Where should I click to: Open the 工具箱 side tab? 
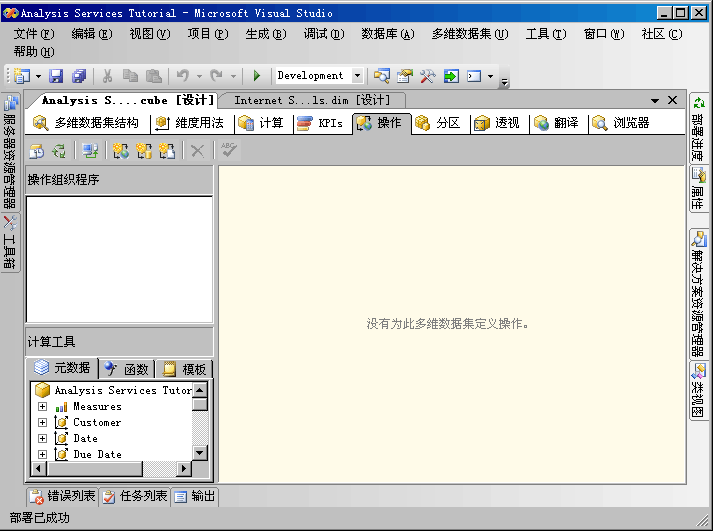point(10,242)
